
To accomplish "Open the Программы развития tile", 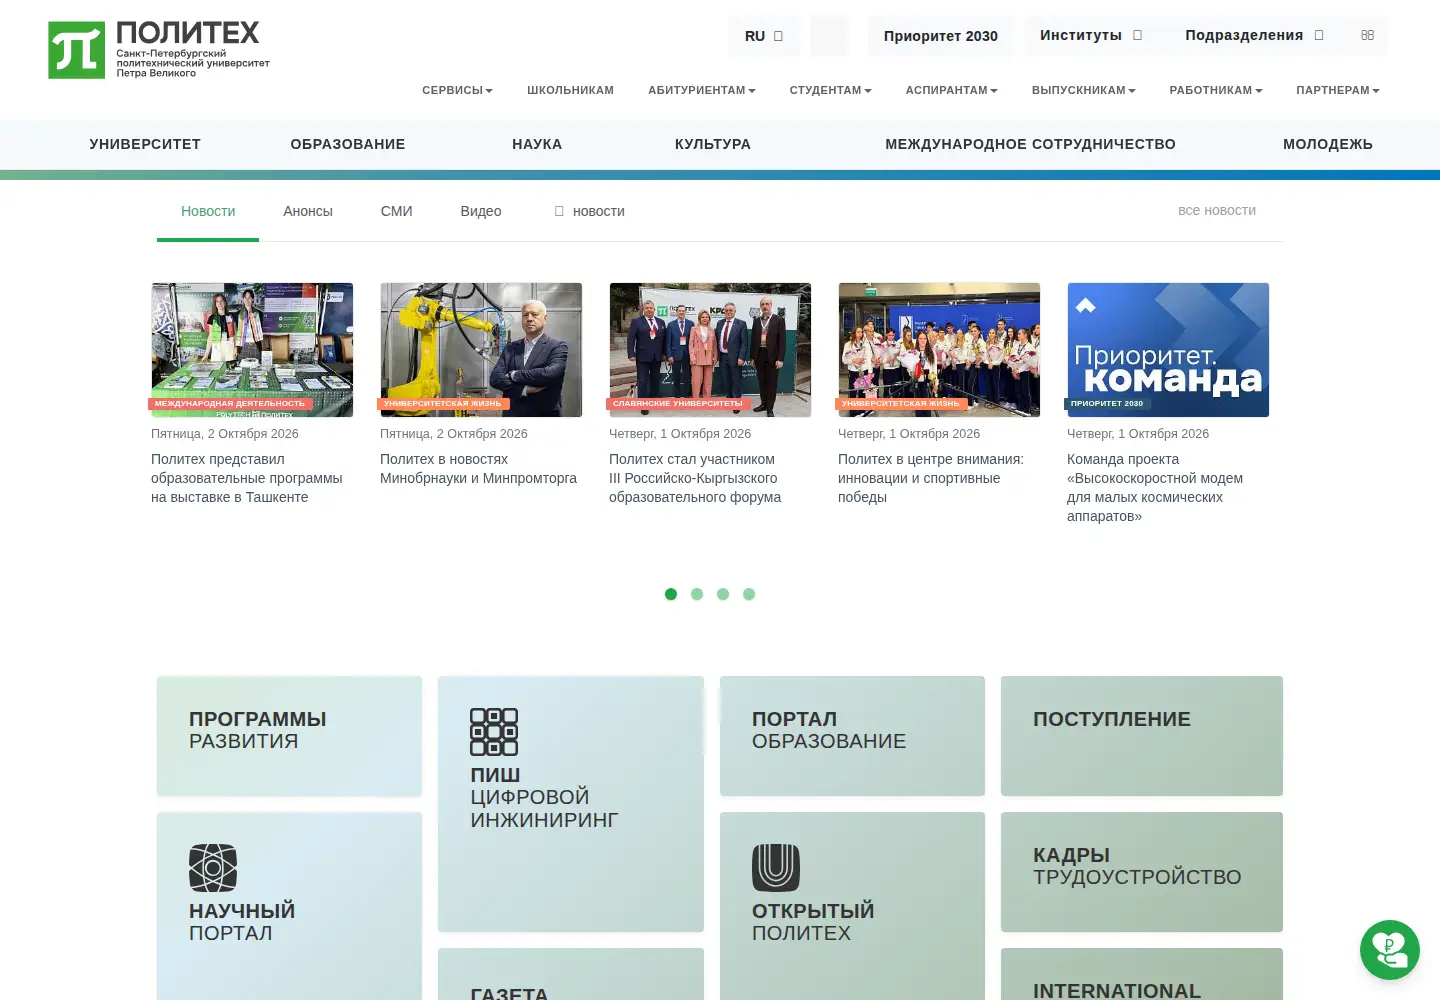I will (290, 736).
